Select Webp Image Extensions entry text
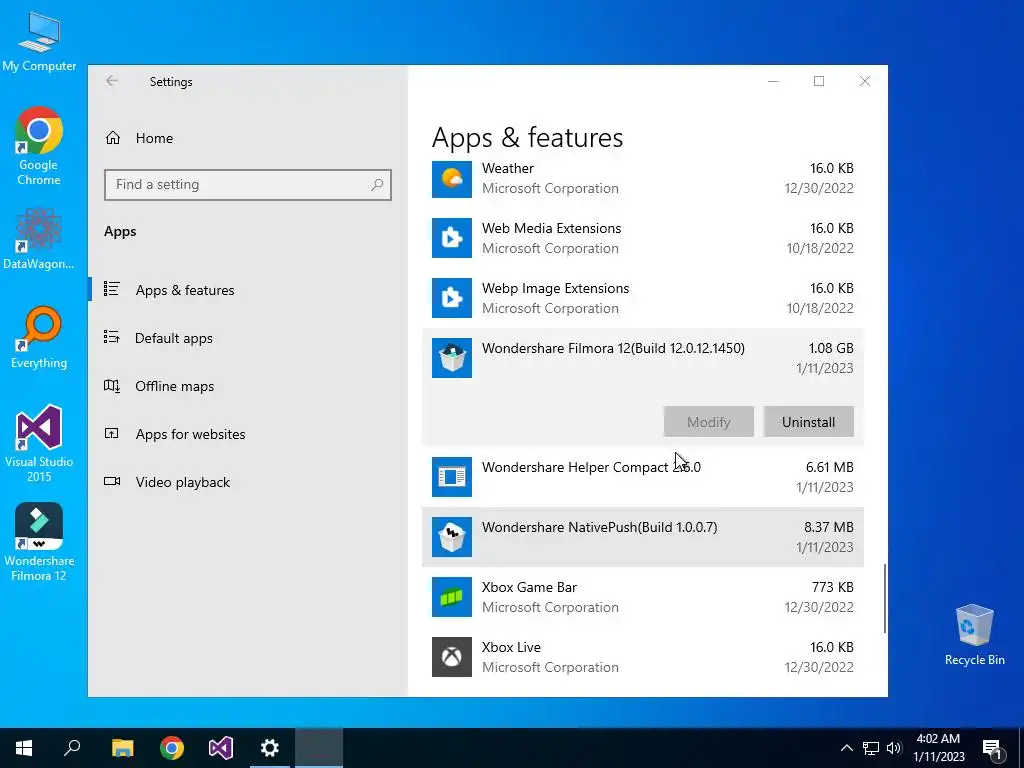 pyautogui.click(x=555, y=288)
